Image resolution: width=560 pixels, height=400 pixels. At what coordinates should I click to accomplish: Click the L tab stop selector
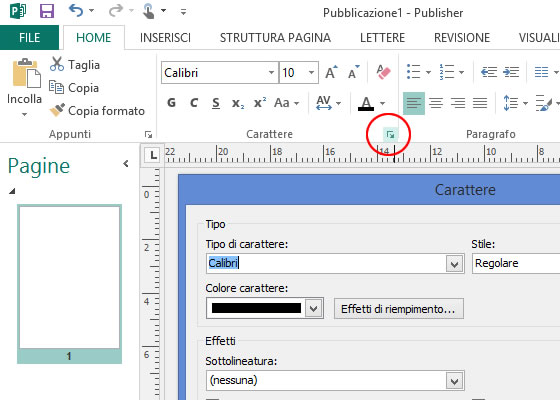[x=153, y=155]
